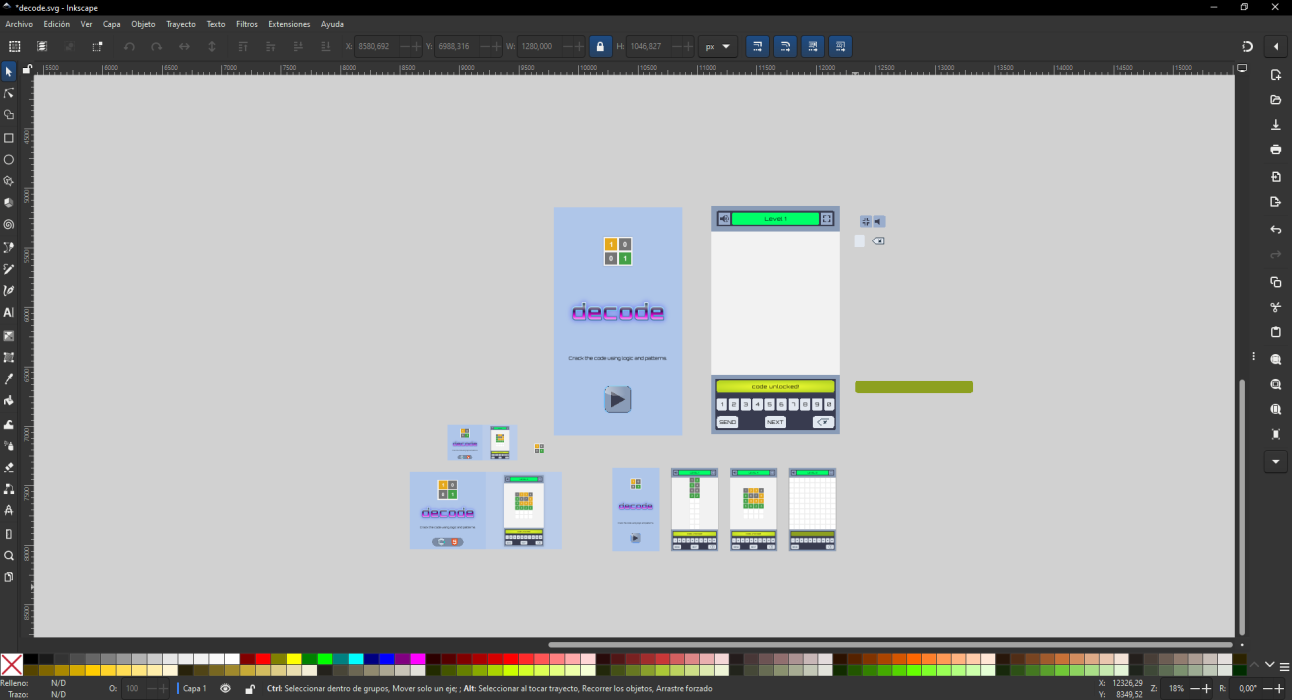Toggle the width/height ratio lock
This screenshot has width=1292, height=700.
pyautogui.click(x=600, y=47)
